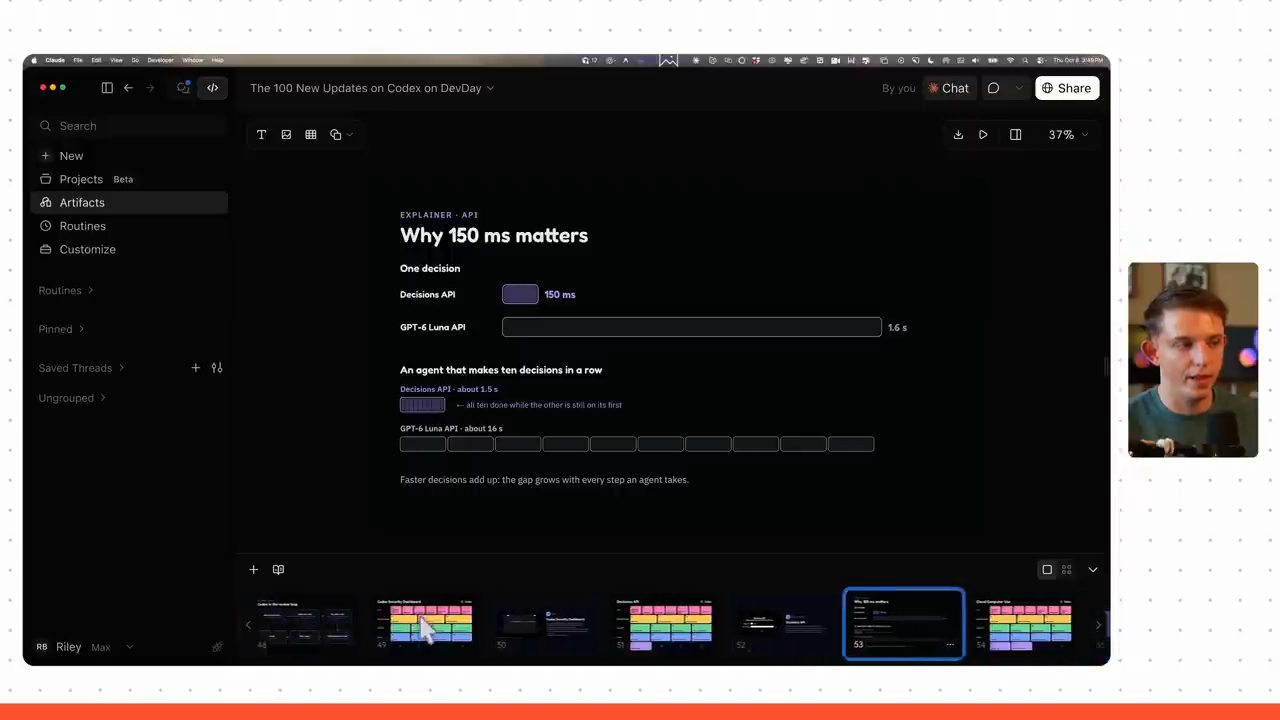Go back with the left arrow

coord(128,88)
